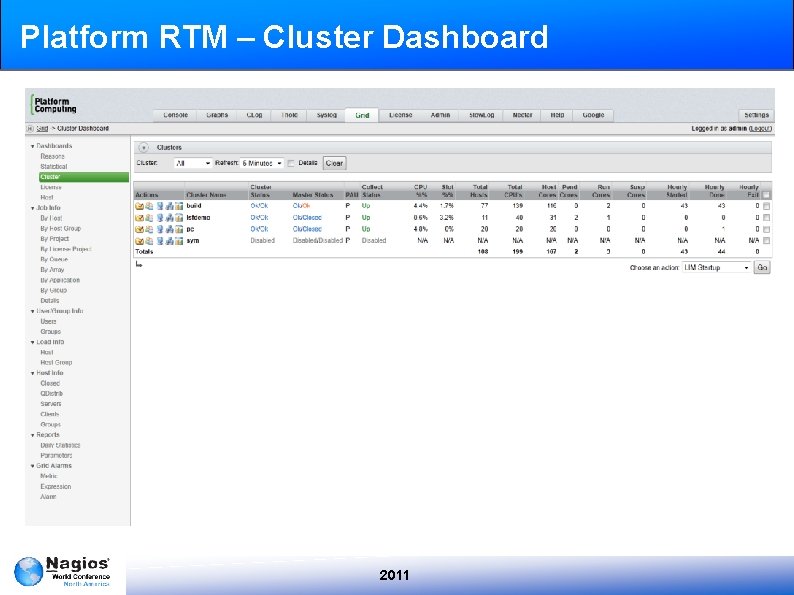This screenshot has width=794, height=595.
Task: Open the Ok/Ok cluster status link for build
Action: coord(259,206)
